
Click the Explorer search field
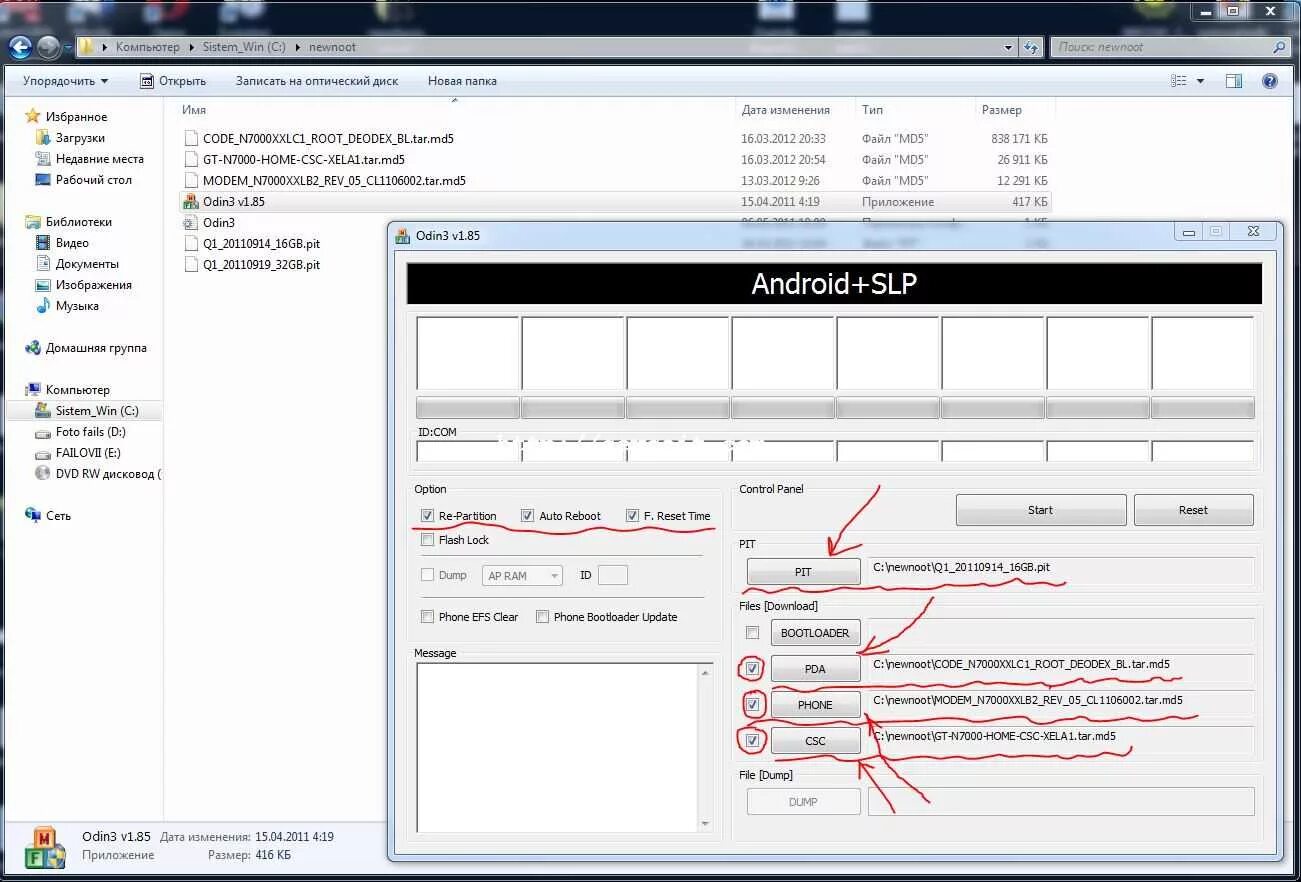click(1170, 47)
